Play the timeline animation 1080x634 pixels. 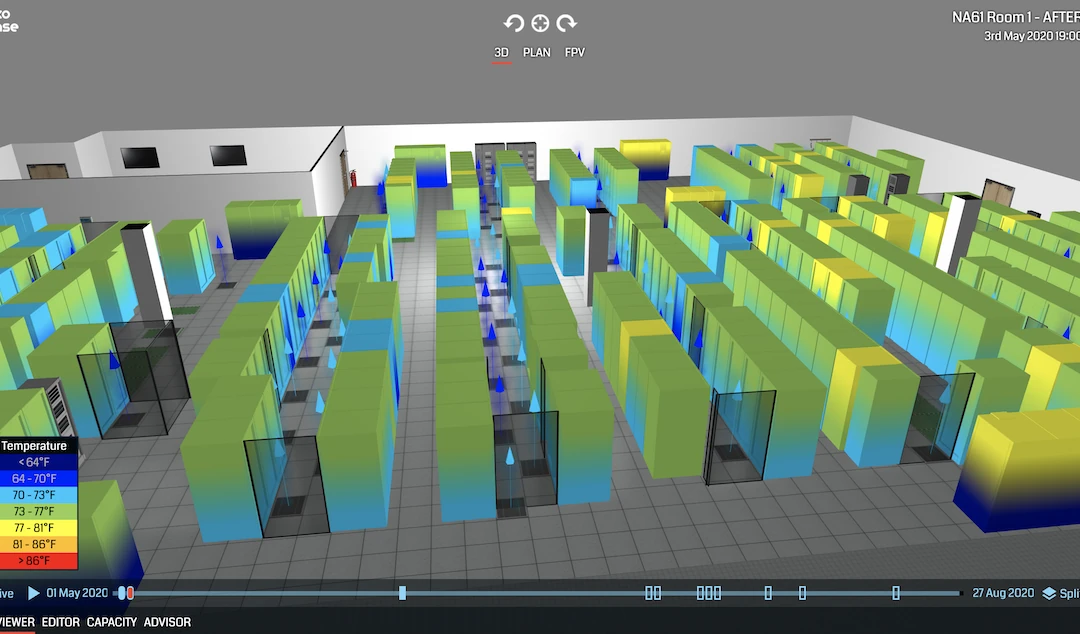33,593
